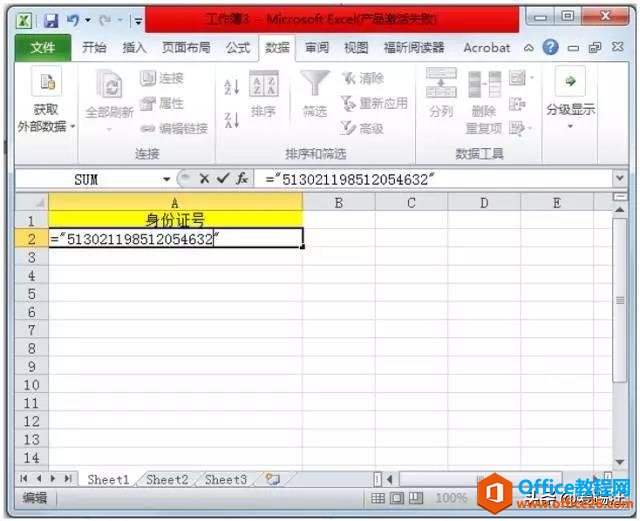Switch to Page Layout view in status bar
Screen dimensions: 640x521
pyautogui.click(x=397, y=498)
